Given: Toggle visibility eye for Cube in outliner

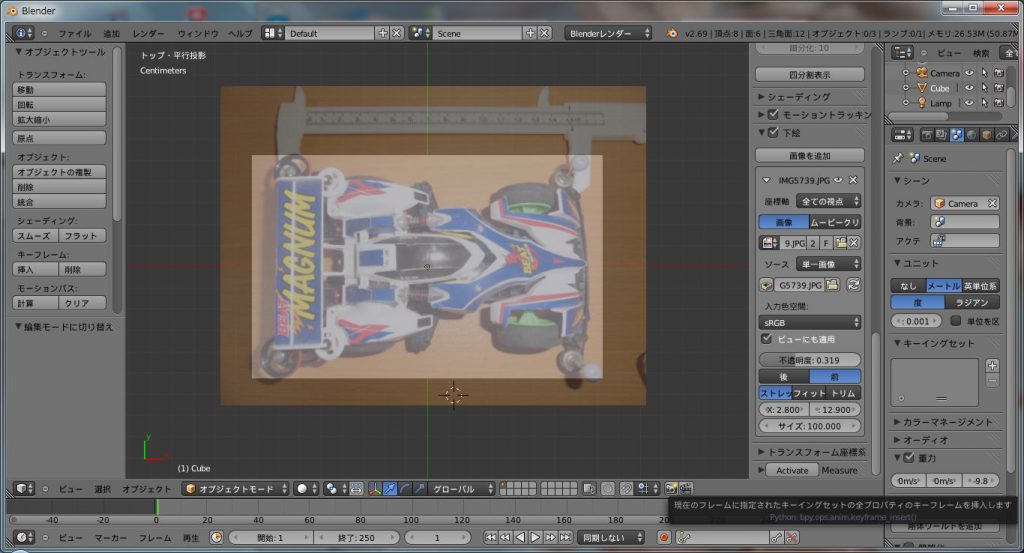Looking at the screenshot, I should tap(970, 87).
